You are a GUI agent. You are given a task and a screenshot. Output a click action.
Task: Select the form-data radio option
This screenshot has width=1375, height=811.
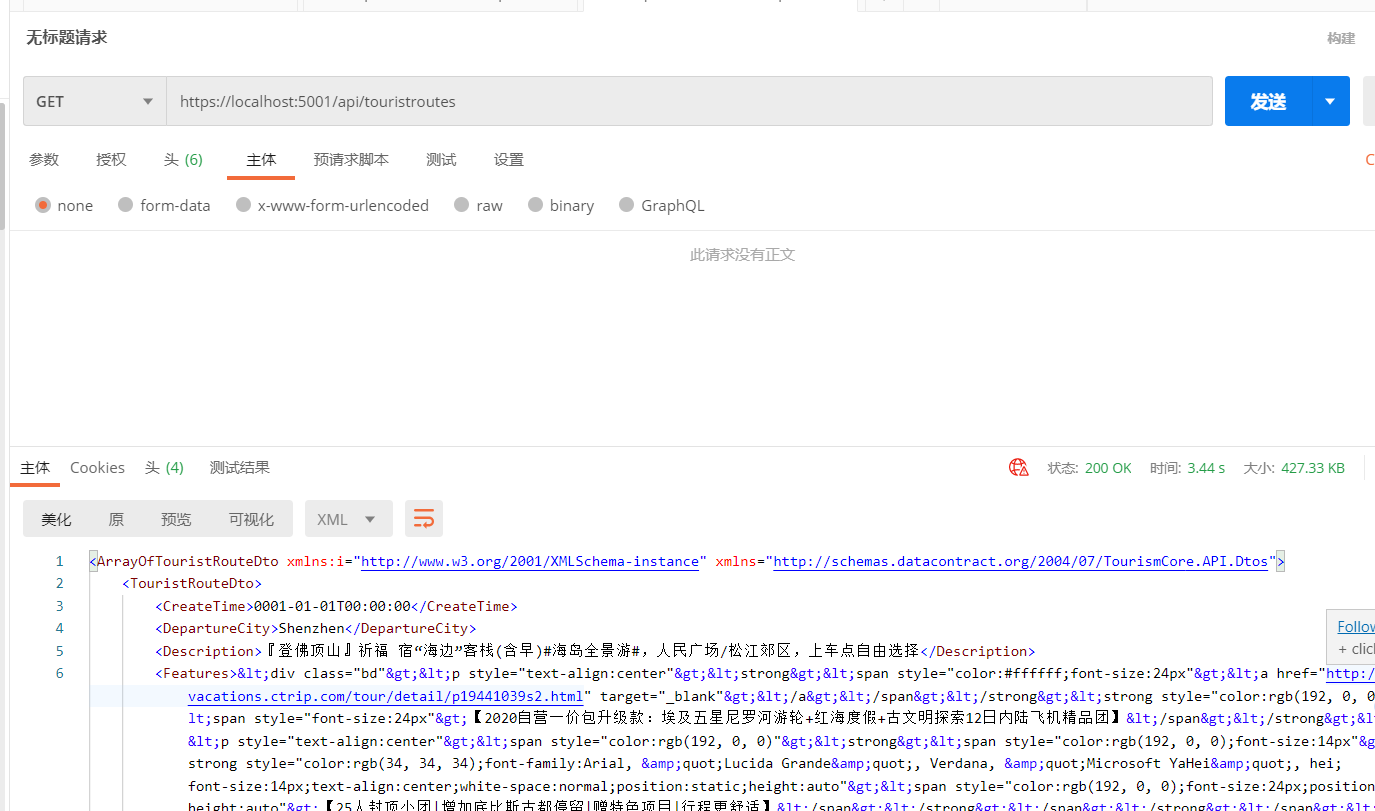[x=125, y=205]
